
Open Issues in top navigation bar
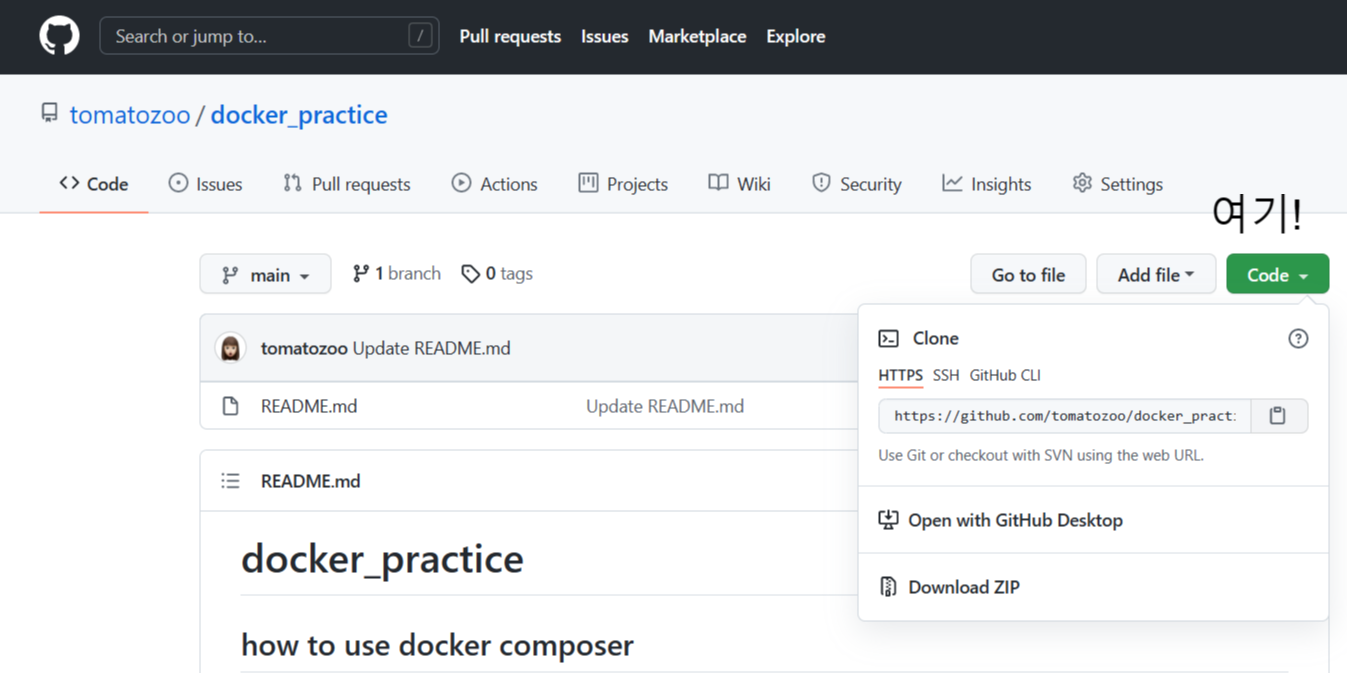605,36
